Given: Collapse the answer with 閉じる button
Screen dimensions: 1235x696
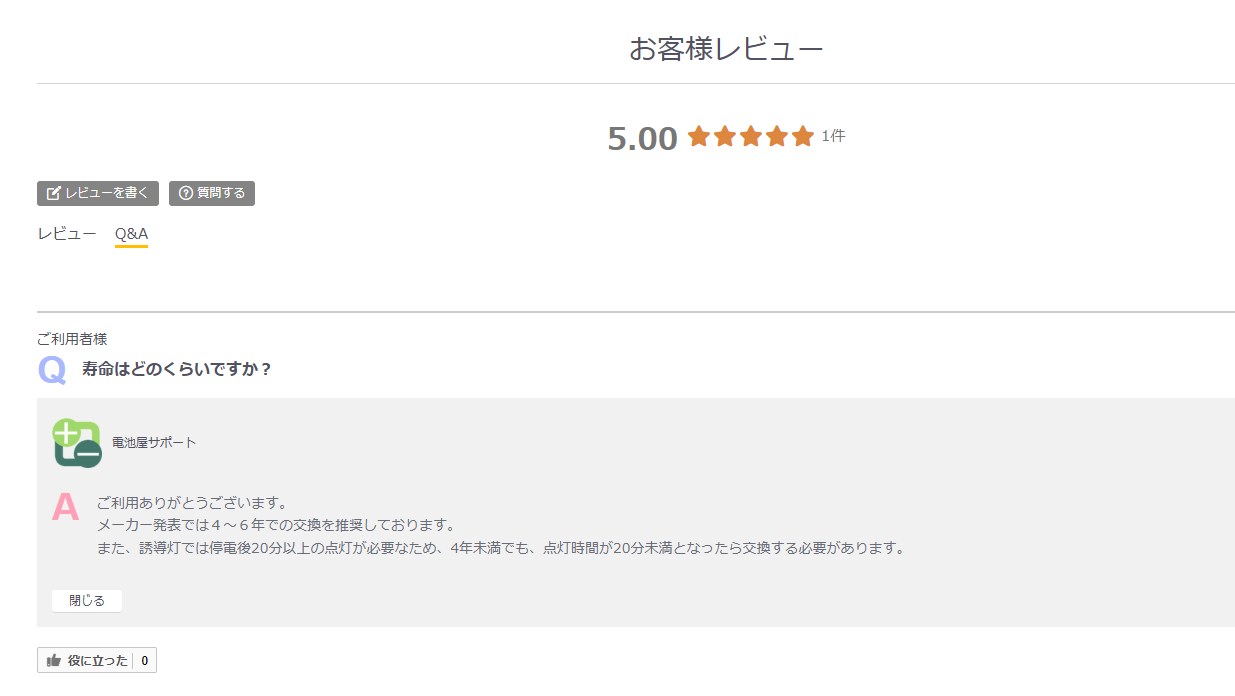Looking at the screenshot, I should tap(87, 601).
